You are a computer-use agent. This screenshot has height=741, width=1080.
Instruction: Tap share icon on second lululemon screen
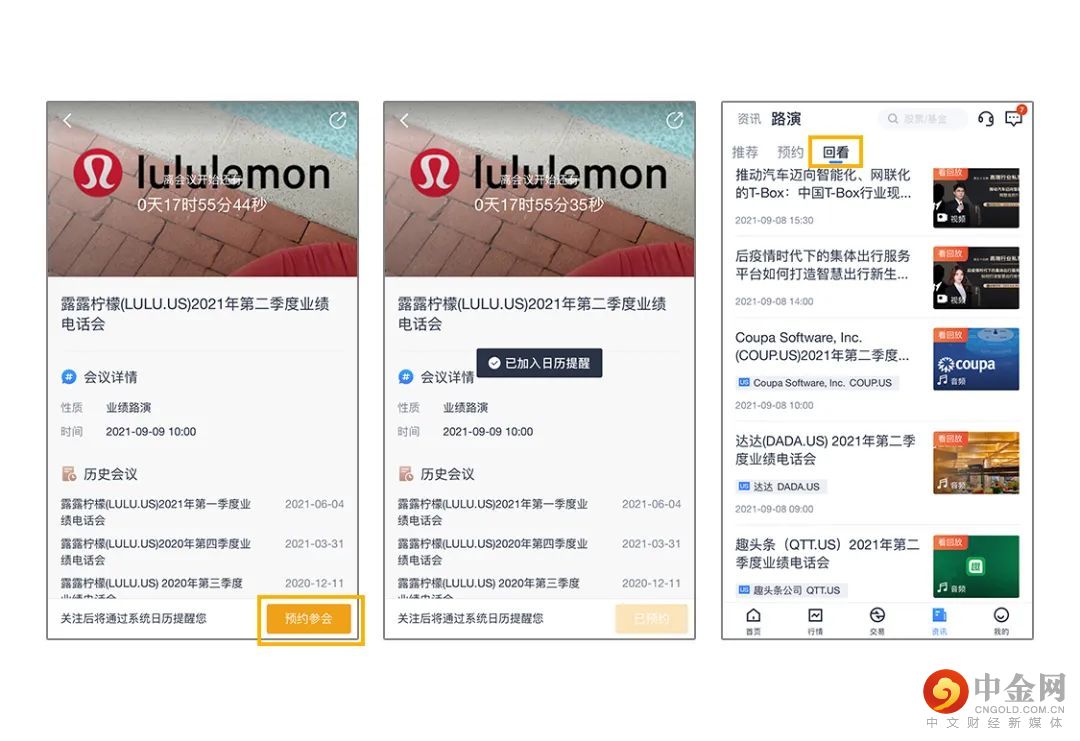pyautogui.click(x=674, y=121)
